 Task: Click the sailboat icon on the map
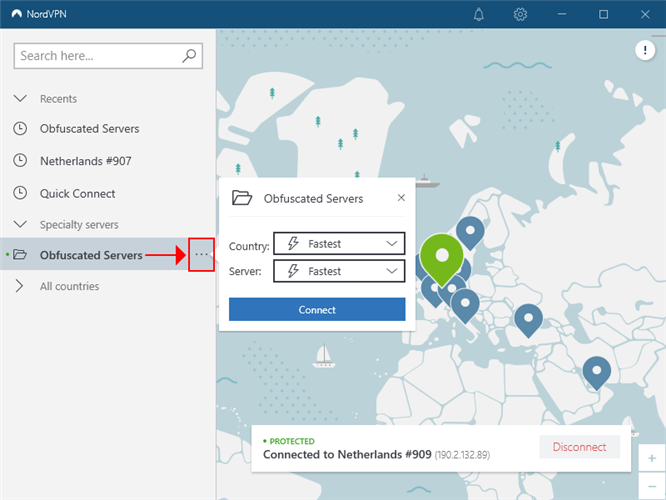click(323, 355)
